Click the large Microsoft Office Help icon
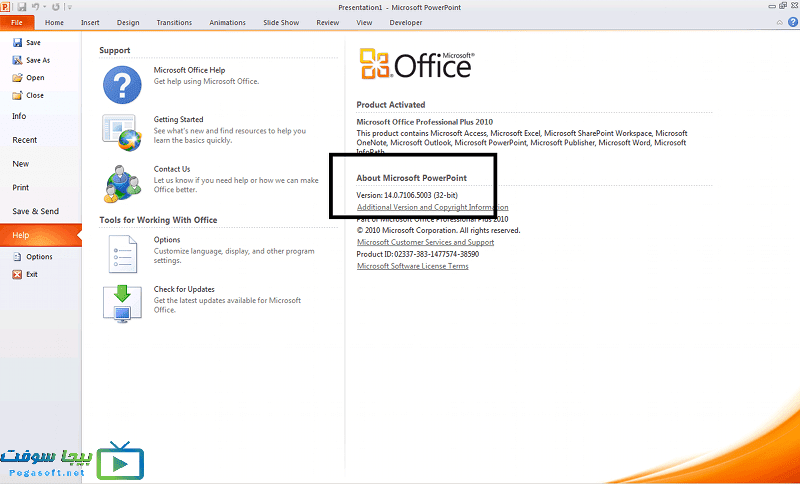Viewport: 800px width, 484px height. click(122, 85)
